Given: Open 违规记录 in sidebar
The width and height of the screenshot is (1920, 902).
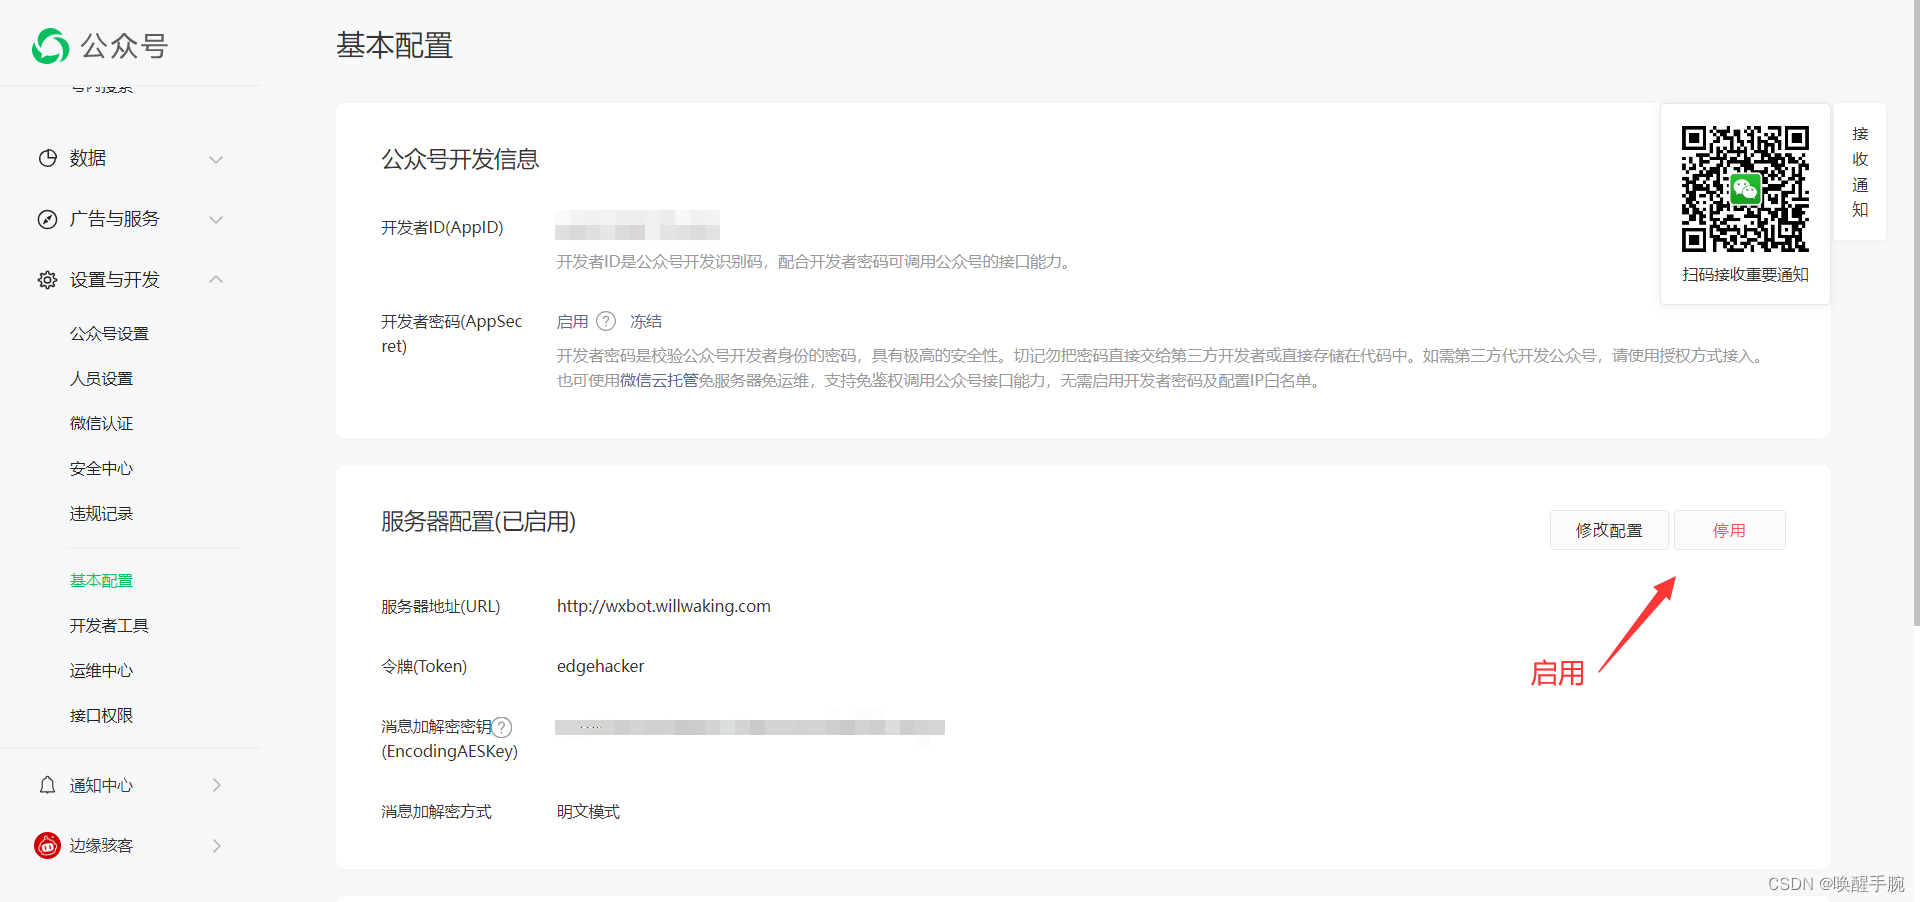Looking at the screenshot, I should tap(101, 513).
